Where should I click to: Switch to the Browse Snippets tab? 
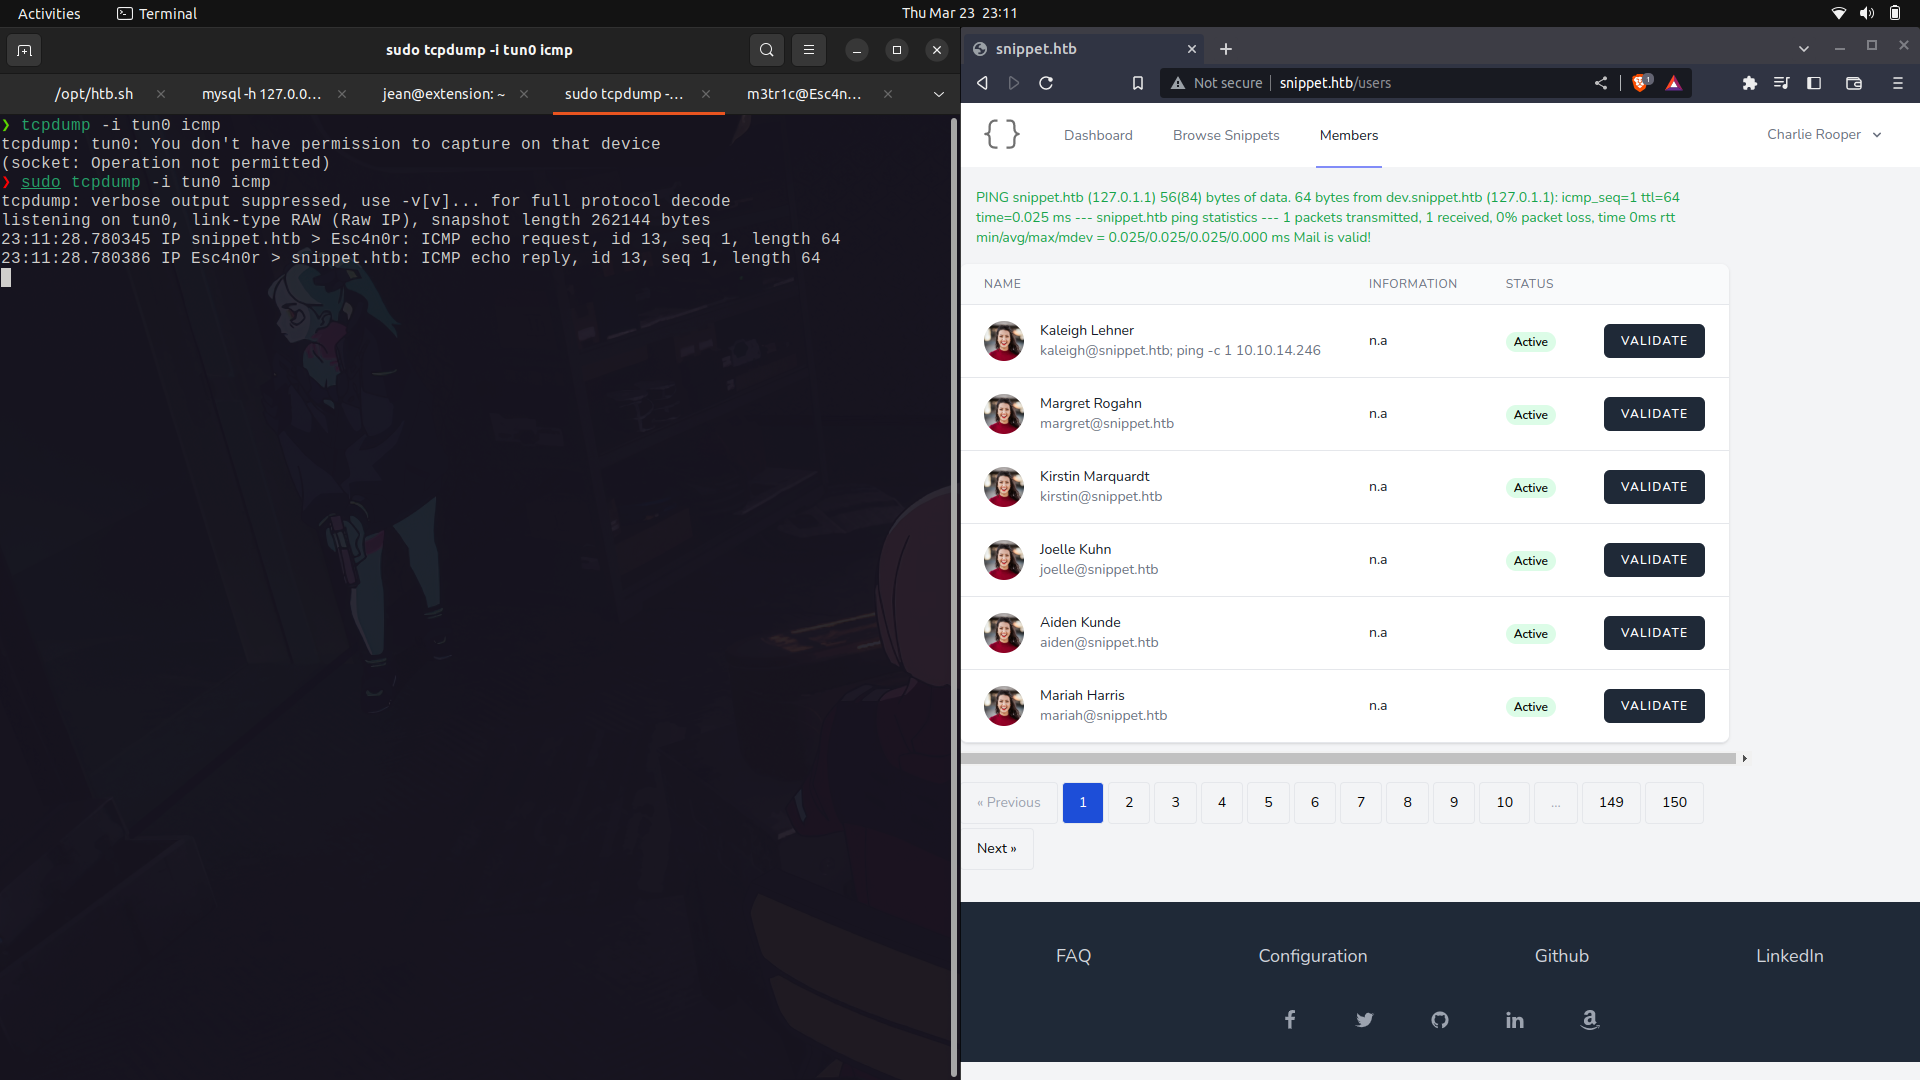1225,135
